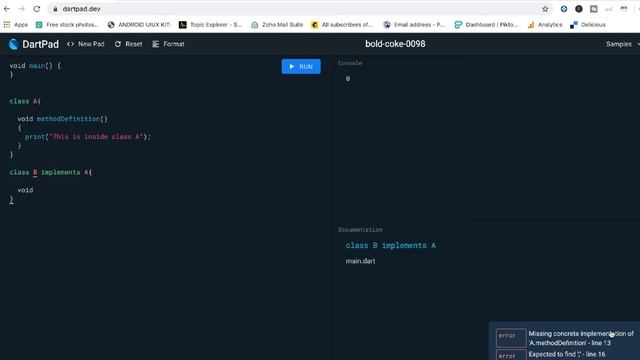Click the DartPad logo
Screen dimensions: 640x360
[34, 44]
